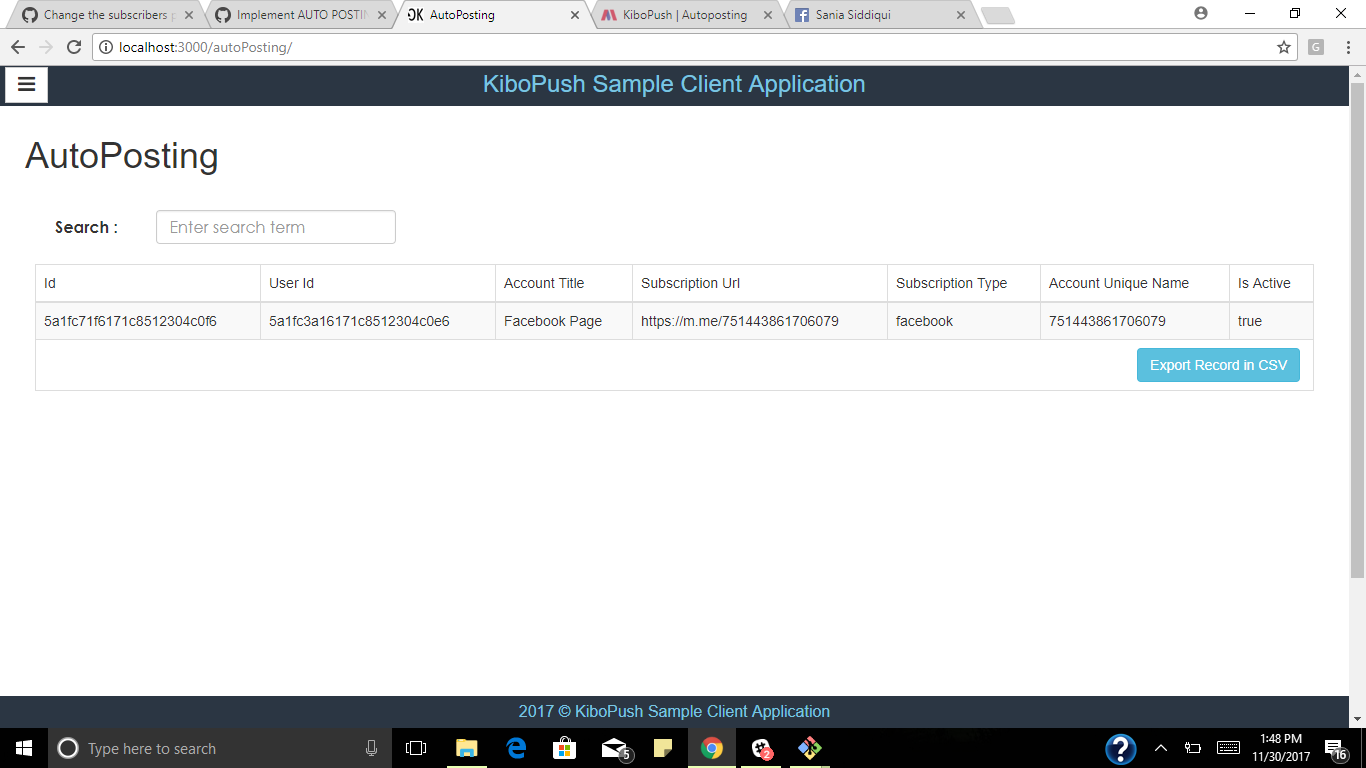1366x768 pixels.
Task: Click the microphone in taskbar search
Action: 372,748
